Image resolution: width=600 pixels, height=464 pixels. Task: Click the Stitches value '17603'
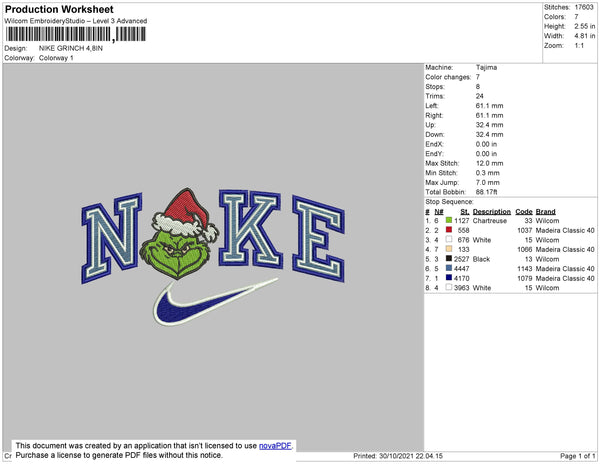pos(584,7)
